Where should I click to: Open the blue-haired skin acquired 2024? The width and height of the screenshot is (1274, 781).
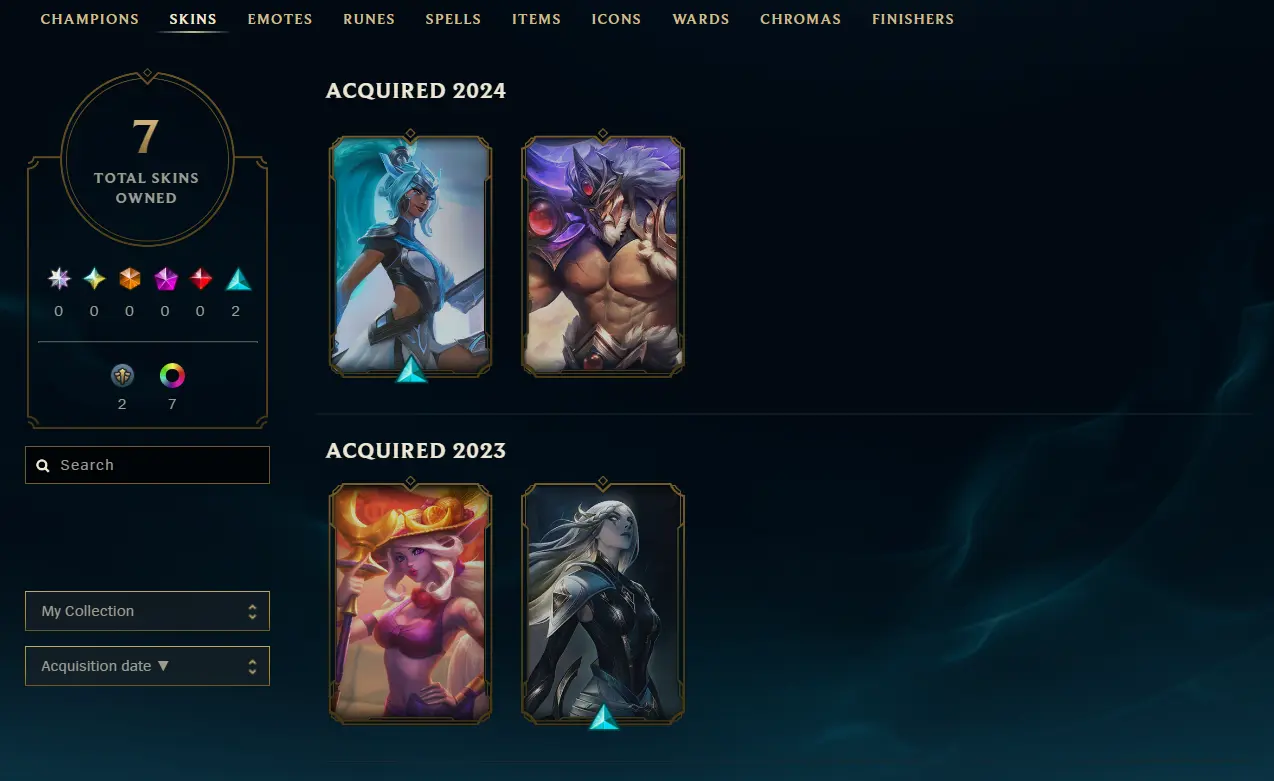410,256
